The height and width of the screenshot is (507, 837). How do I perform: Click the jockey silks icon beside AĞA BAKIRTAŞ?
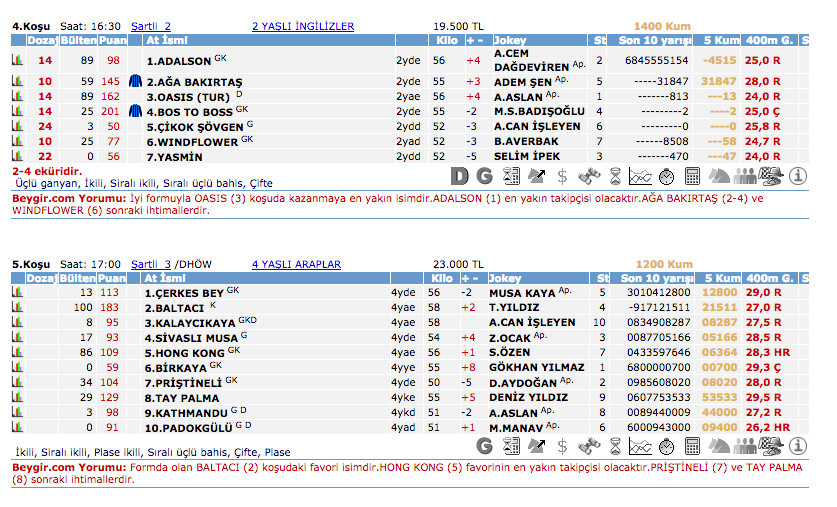[x=135, y=82]
